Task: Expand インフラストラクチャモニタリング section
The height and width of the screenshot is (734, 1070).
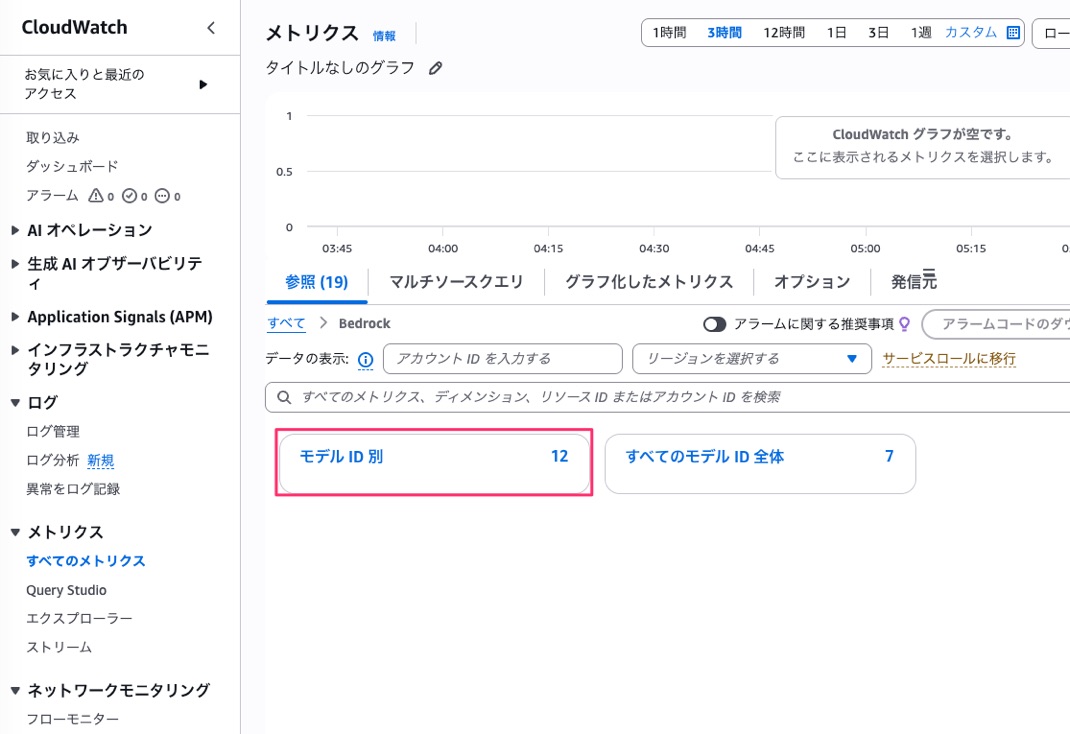Action: pyautogui.click(x=15, y=350)
